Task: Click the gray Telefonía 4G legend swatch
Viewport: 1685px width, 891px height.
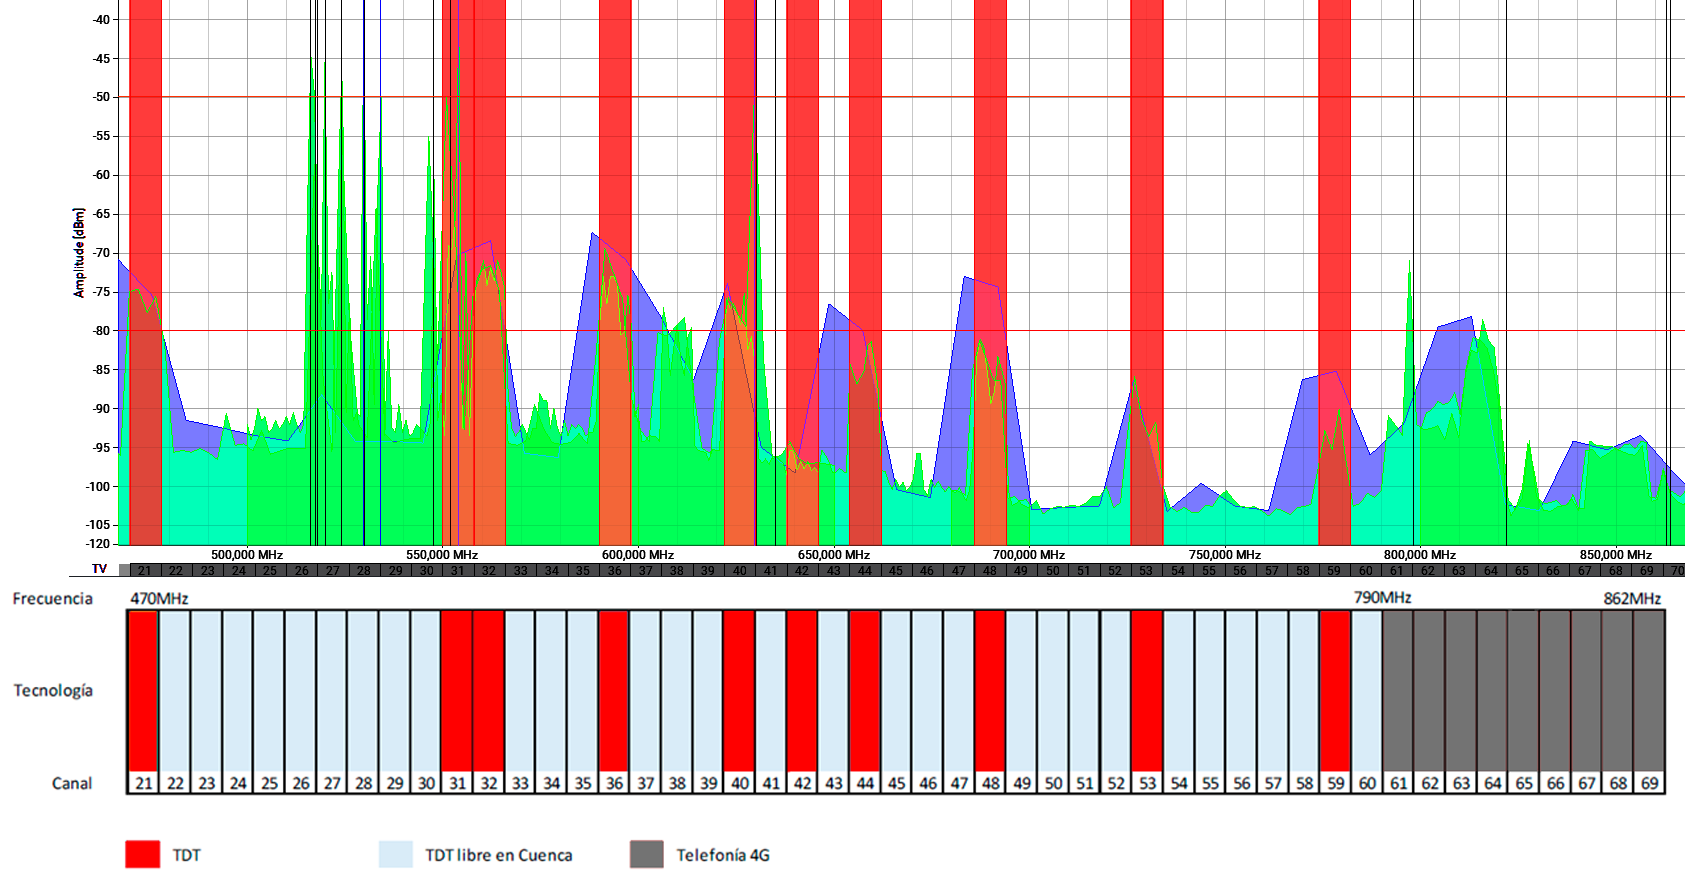Action: pyautogui.click(x=647, y=854)
